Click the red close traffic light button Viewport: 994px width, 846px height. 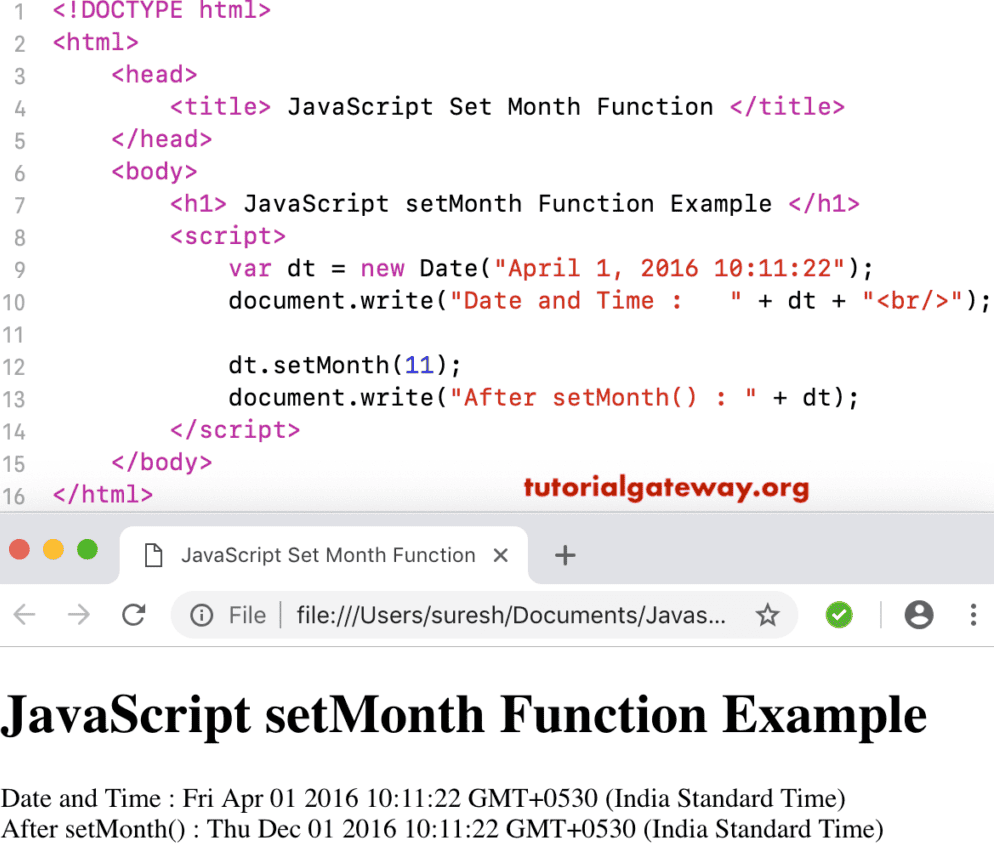tap(19, 549)
